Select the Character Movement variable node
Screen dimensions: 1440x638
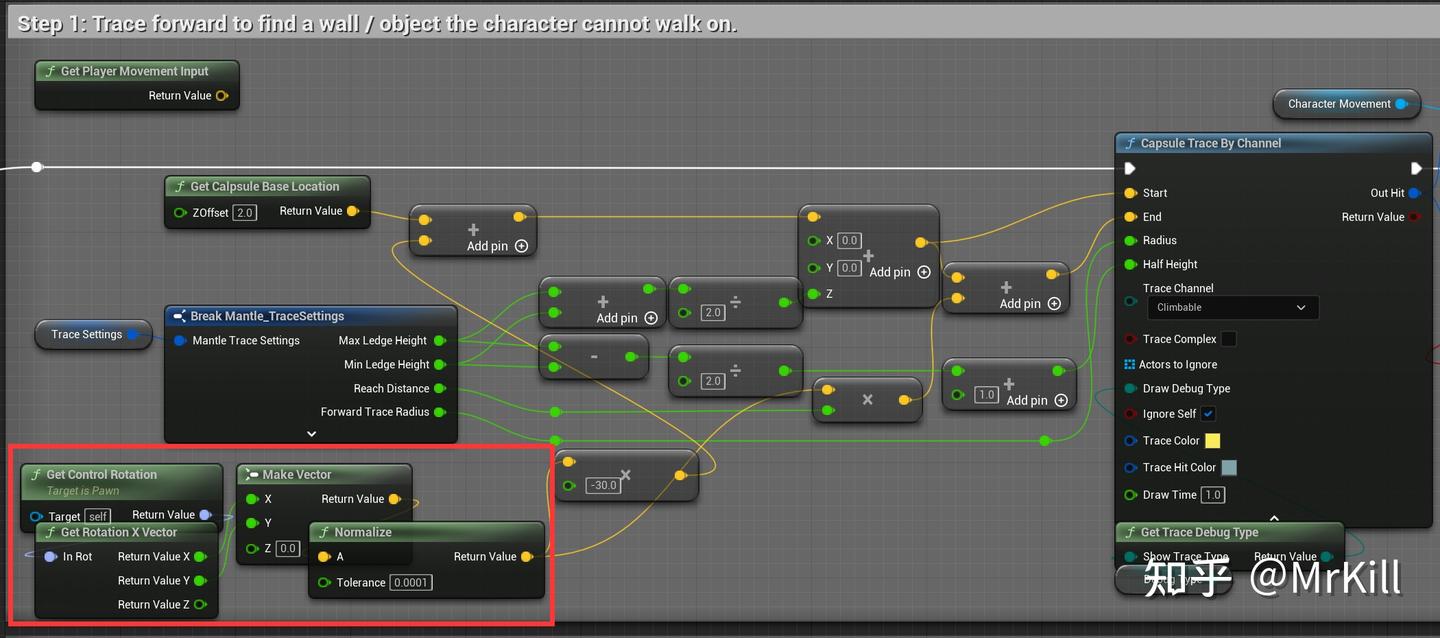coord(1346,103)
